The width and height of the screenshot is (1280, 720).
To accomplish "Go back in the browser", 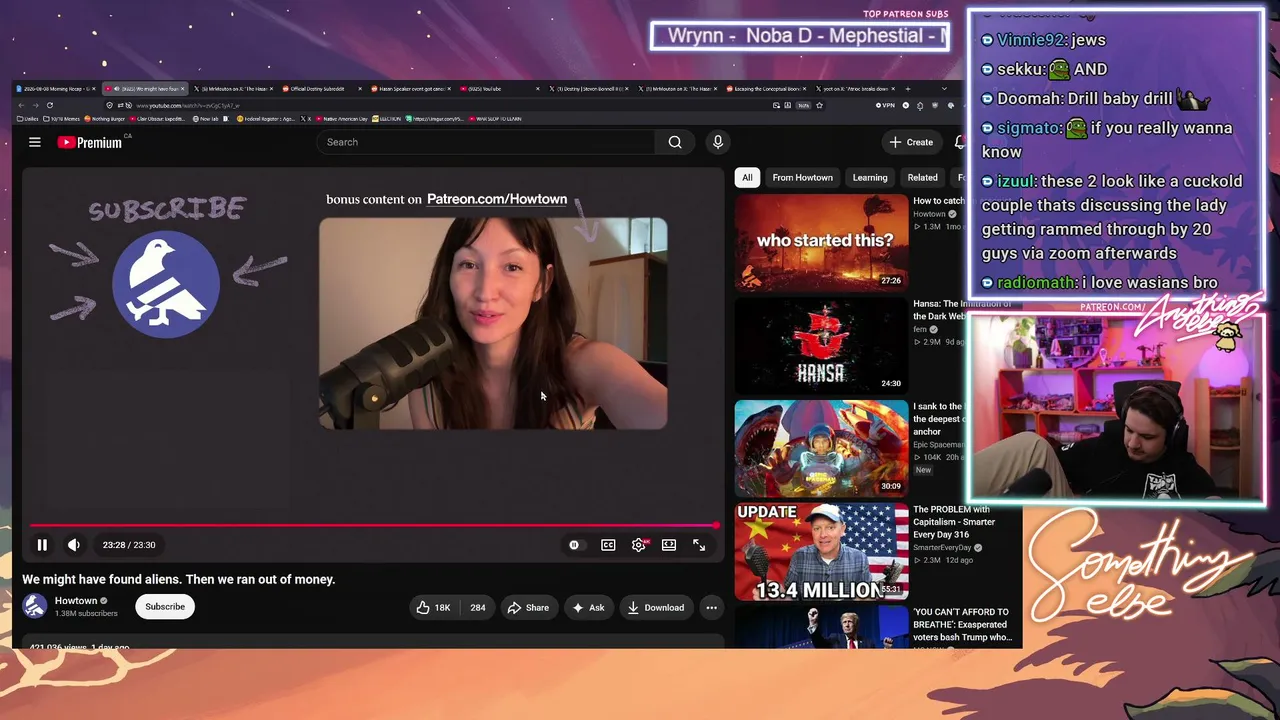I will [21, 105].
